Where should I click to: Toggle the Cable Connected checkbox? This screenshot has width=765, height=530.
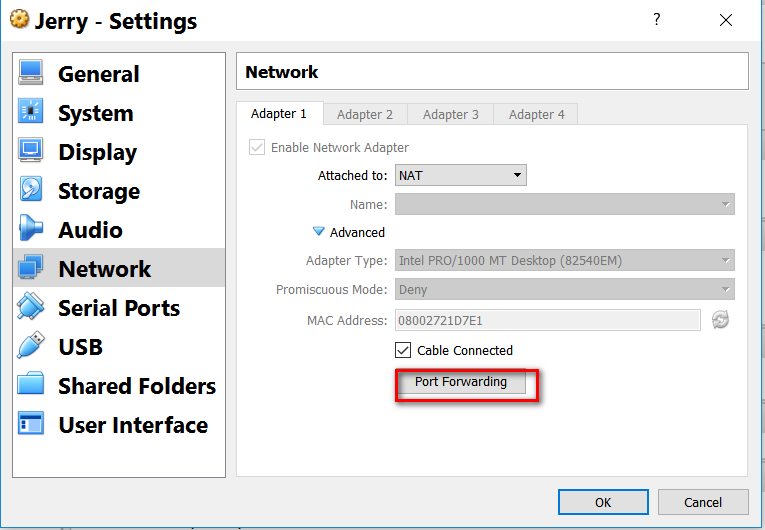click(403, 350)
